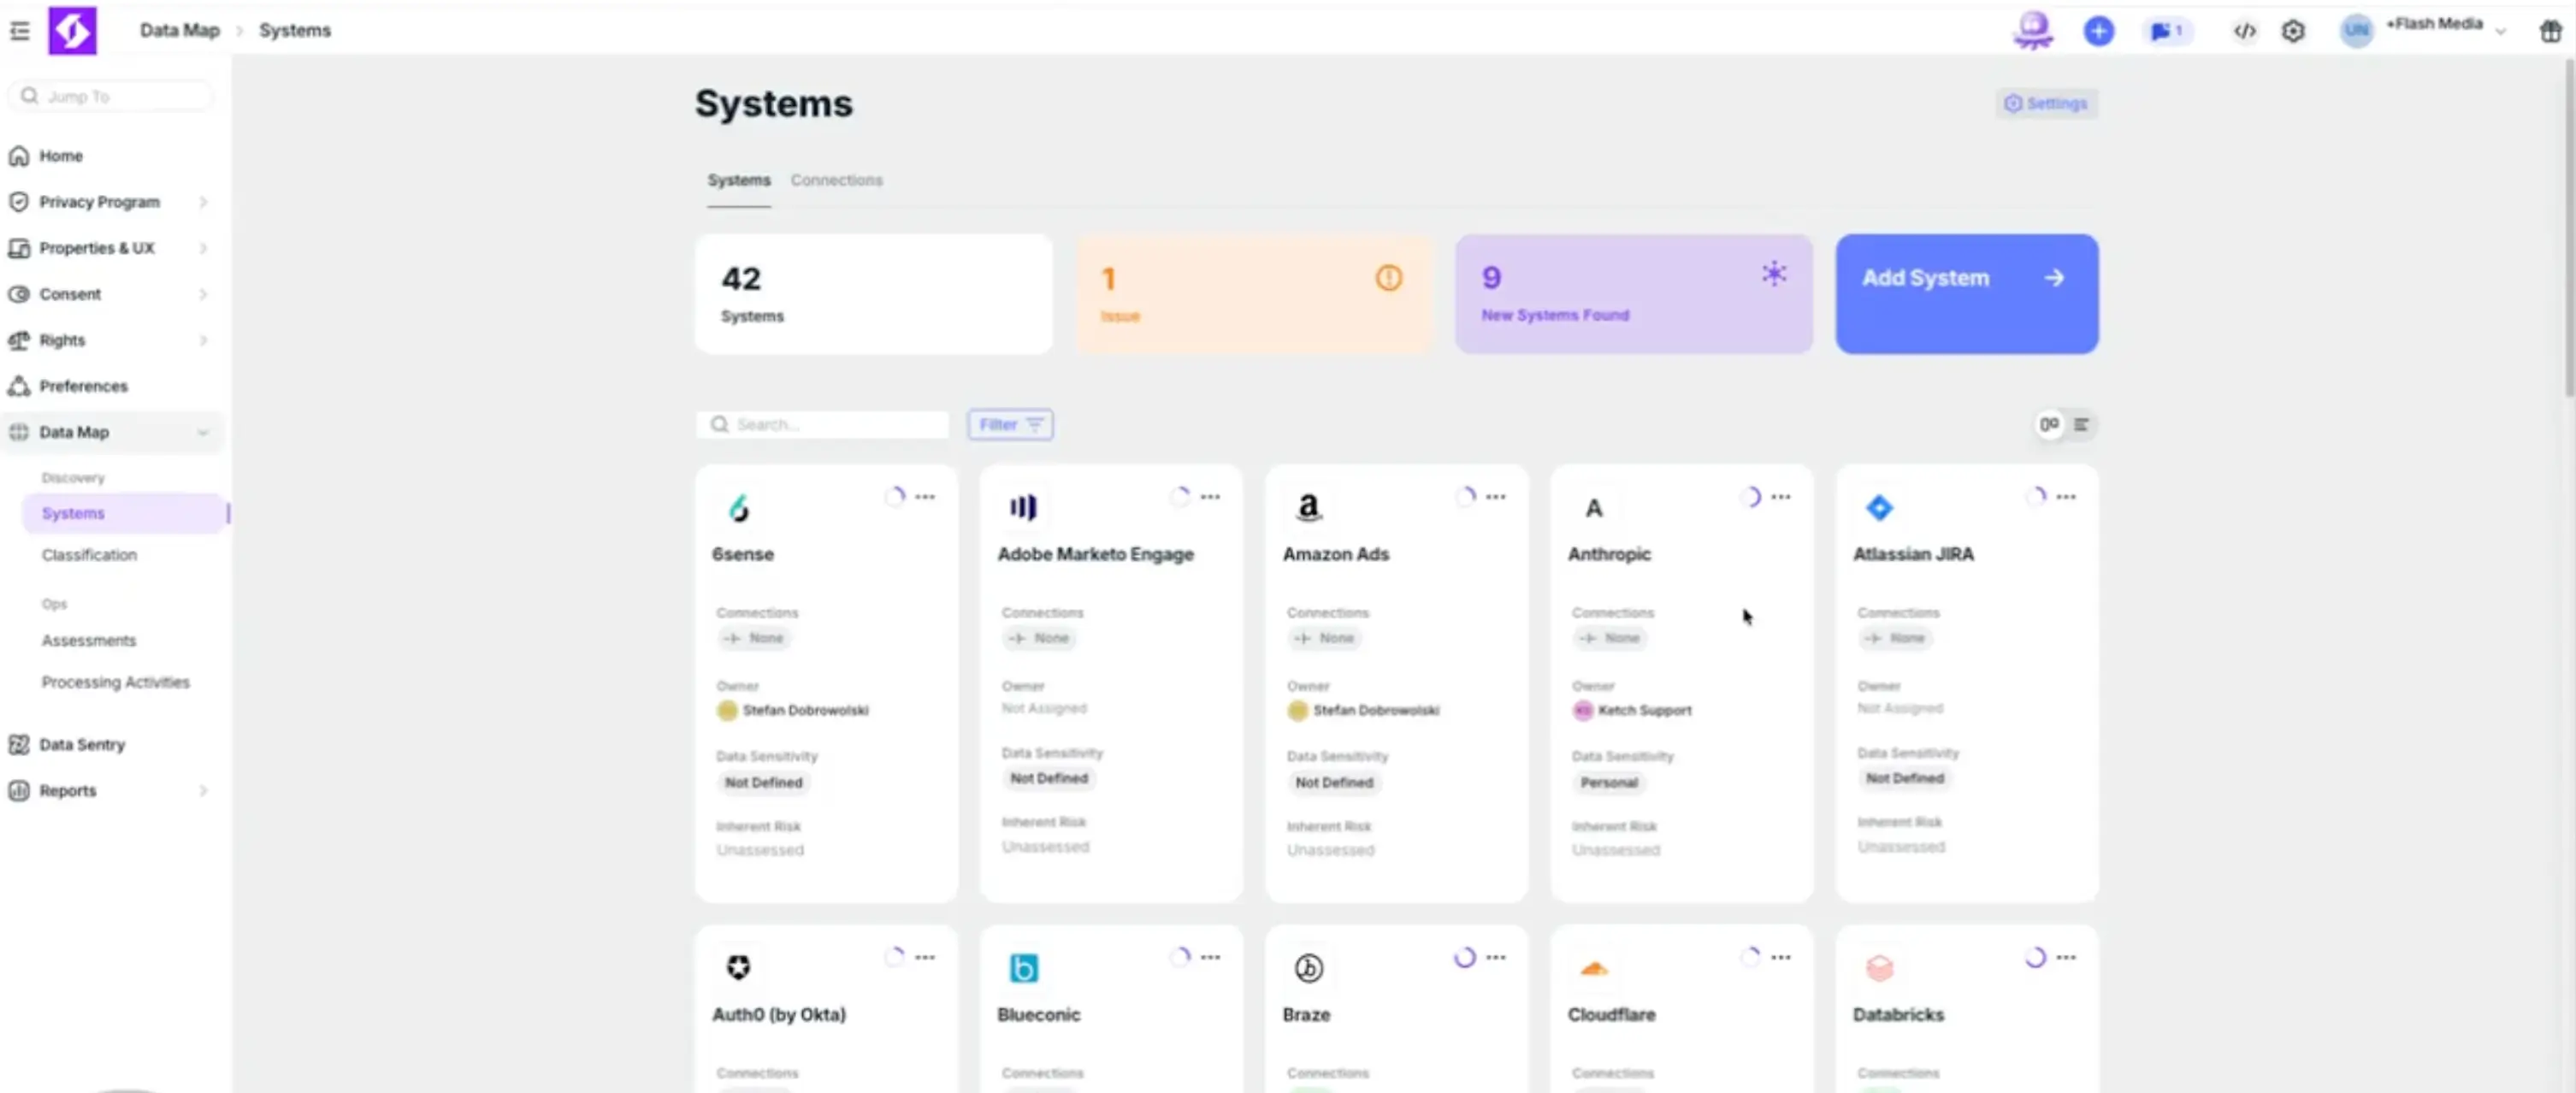The width and height of the screenshot is (2576, 1093).
Task: Open the Ketch logo home icon
Action: tap(72, 31)
